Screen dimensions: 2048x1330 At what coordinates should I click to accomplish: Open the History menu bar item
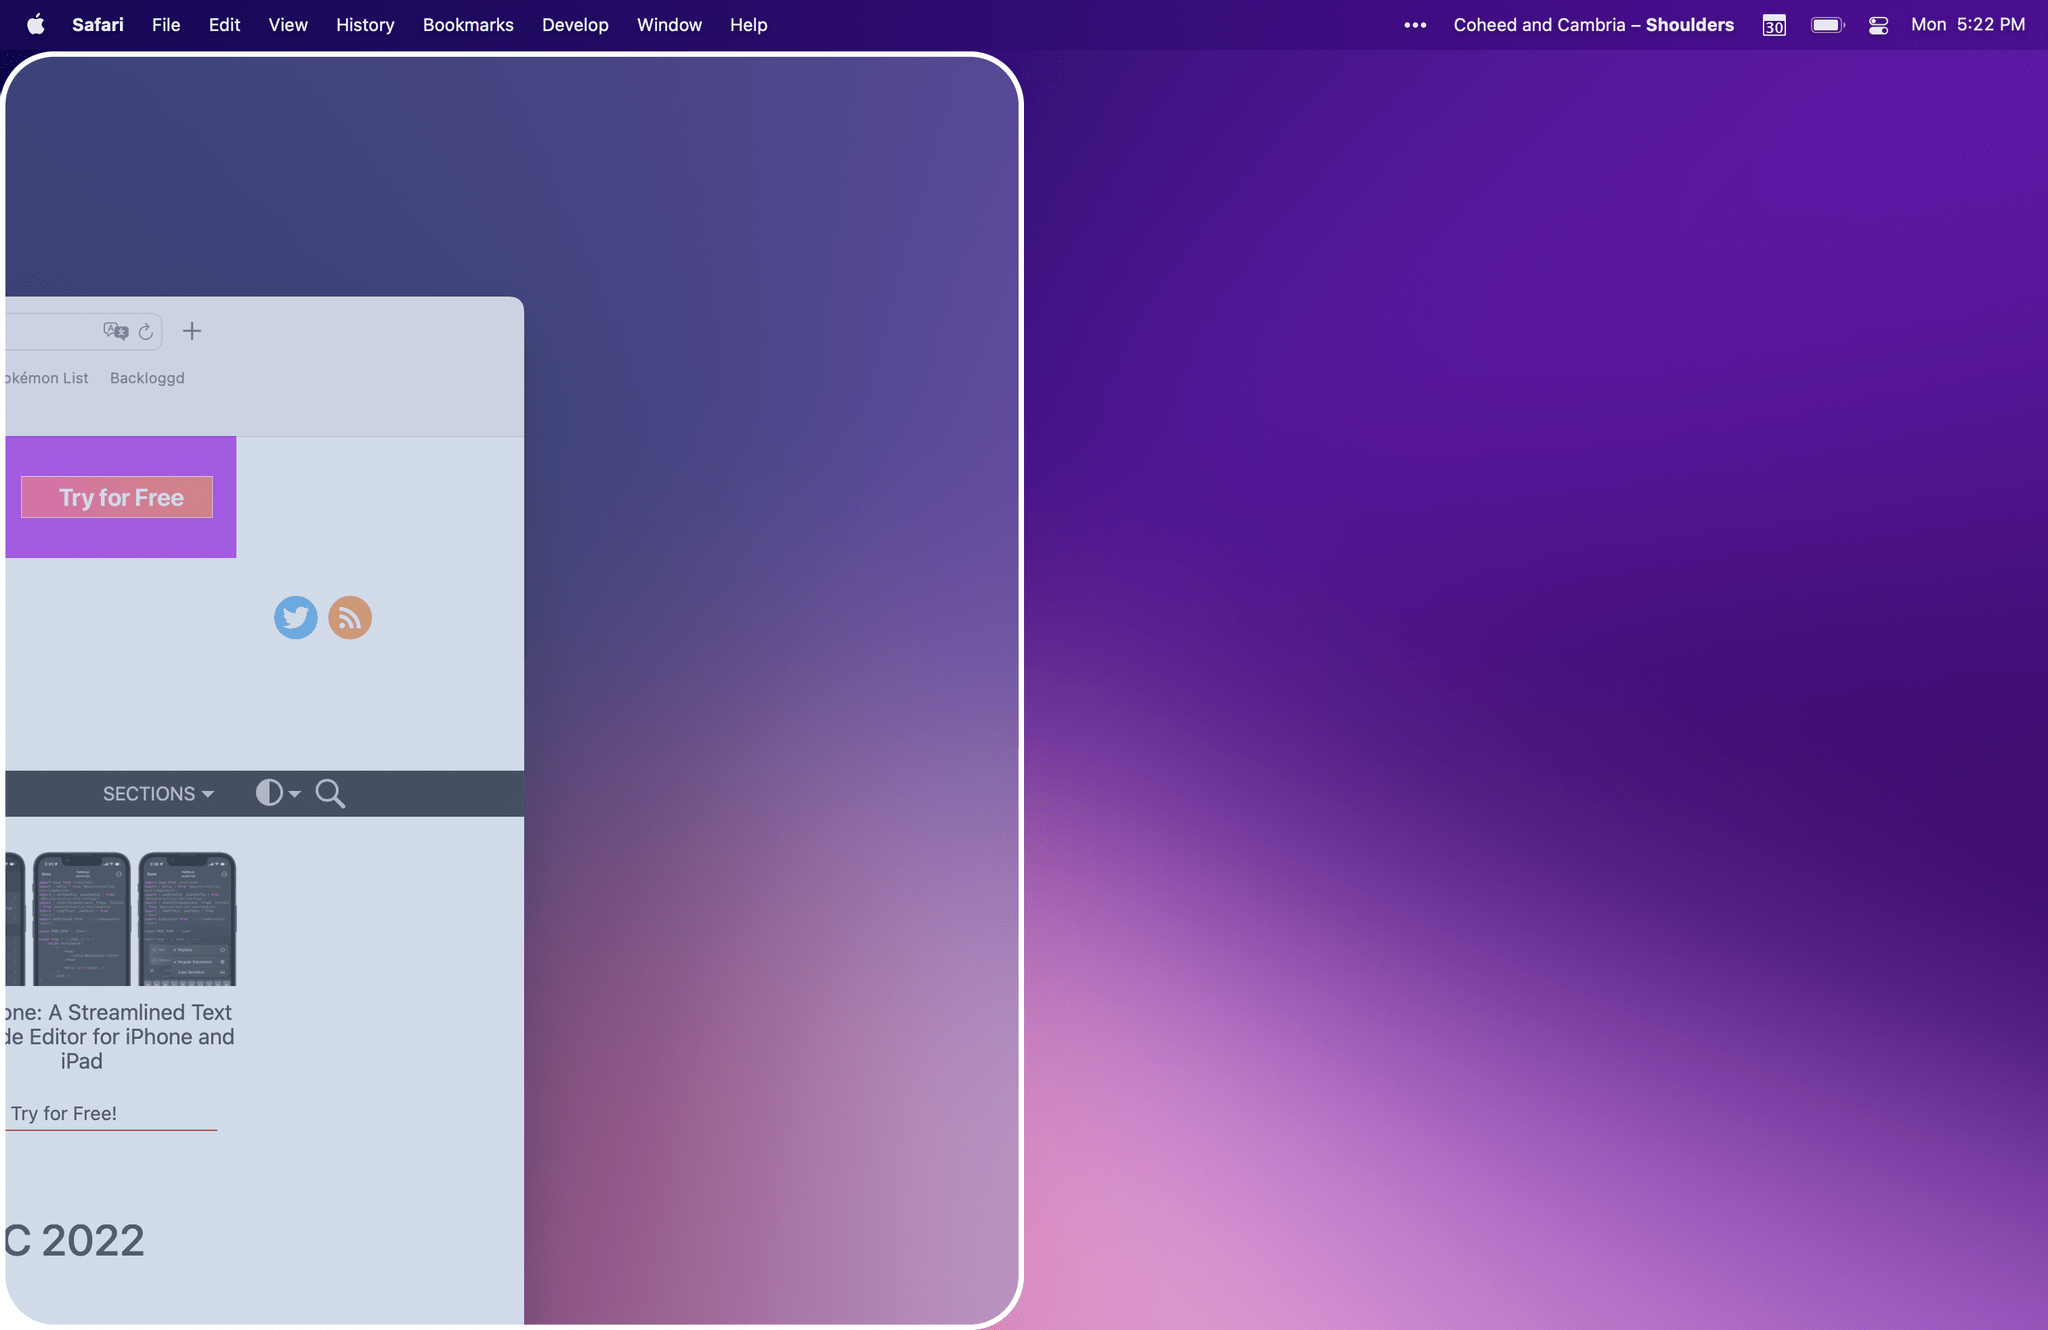click(366, 25)
